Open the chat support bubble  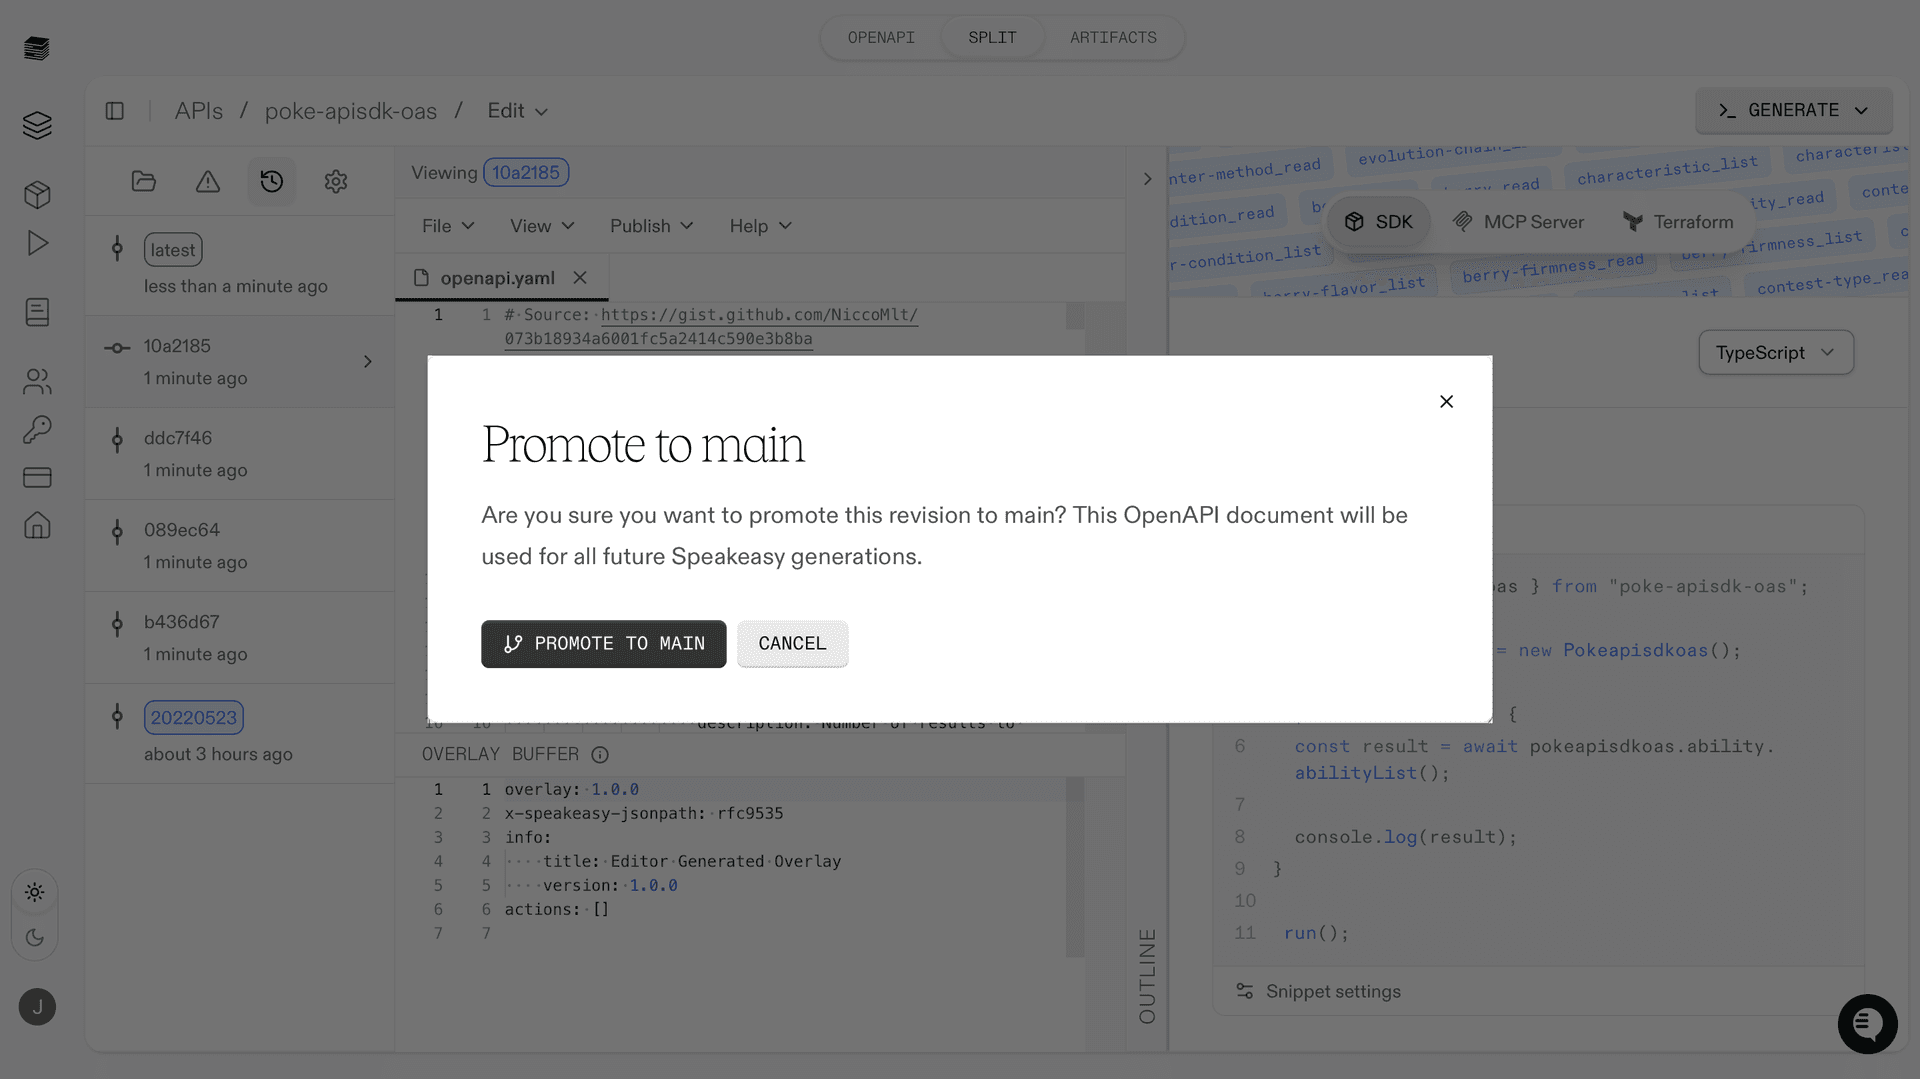1866,1023
